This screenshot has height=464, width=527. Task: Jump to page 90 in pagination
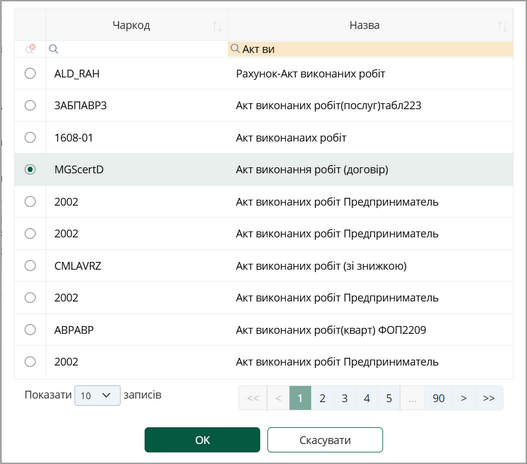pyautogui.click(x=439, y=398)
